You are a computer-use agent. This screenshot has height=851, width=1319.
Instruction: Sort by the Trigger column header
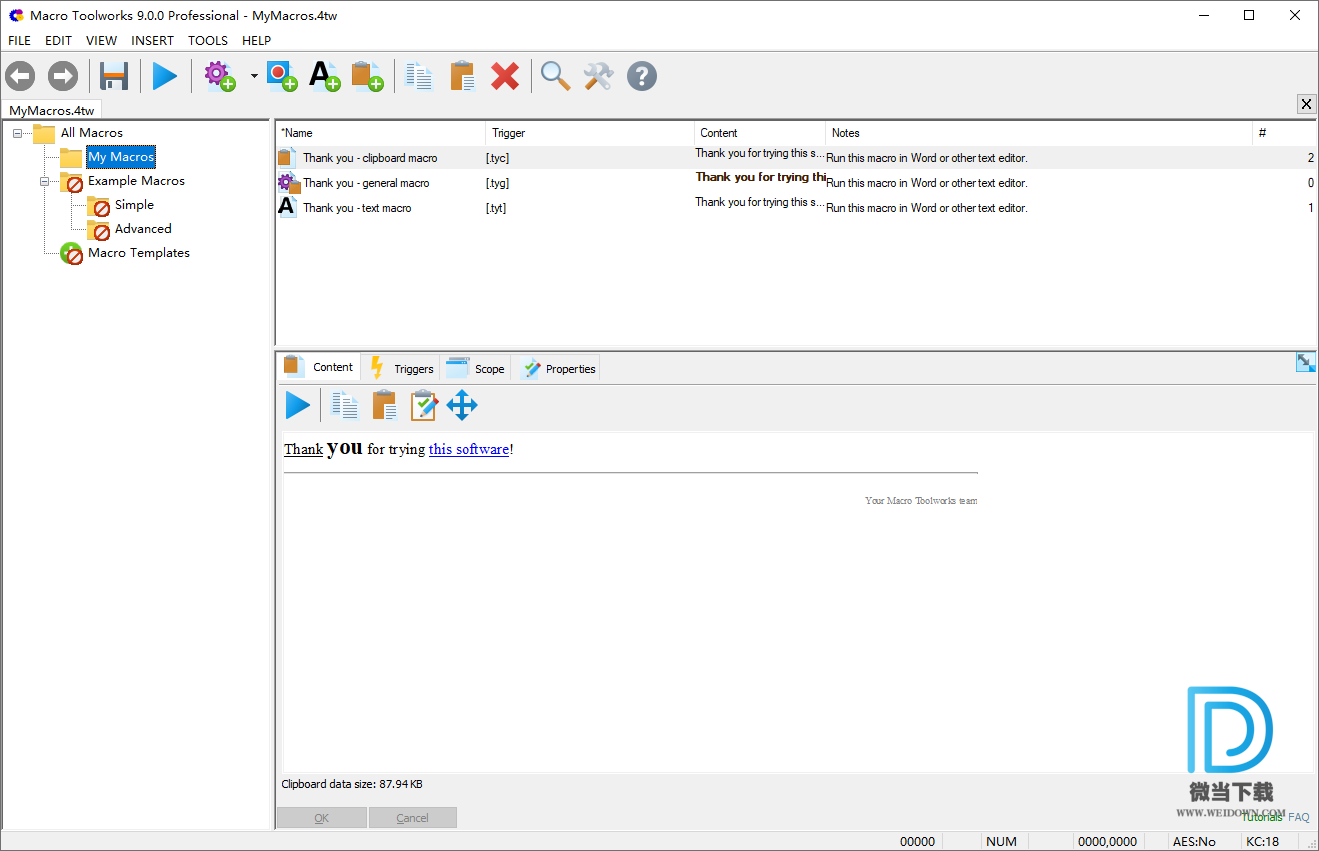click(x=590, y=133)
